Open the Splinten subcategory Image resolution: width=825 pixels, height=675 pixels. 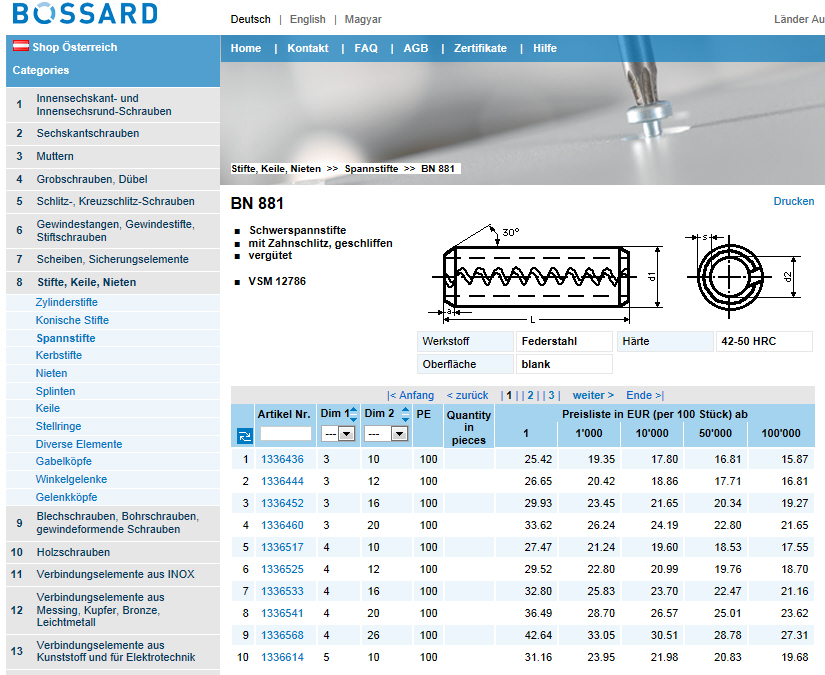tap(55, 391)
